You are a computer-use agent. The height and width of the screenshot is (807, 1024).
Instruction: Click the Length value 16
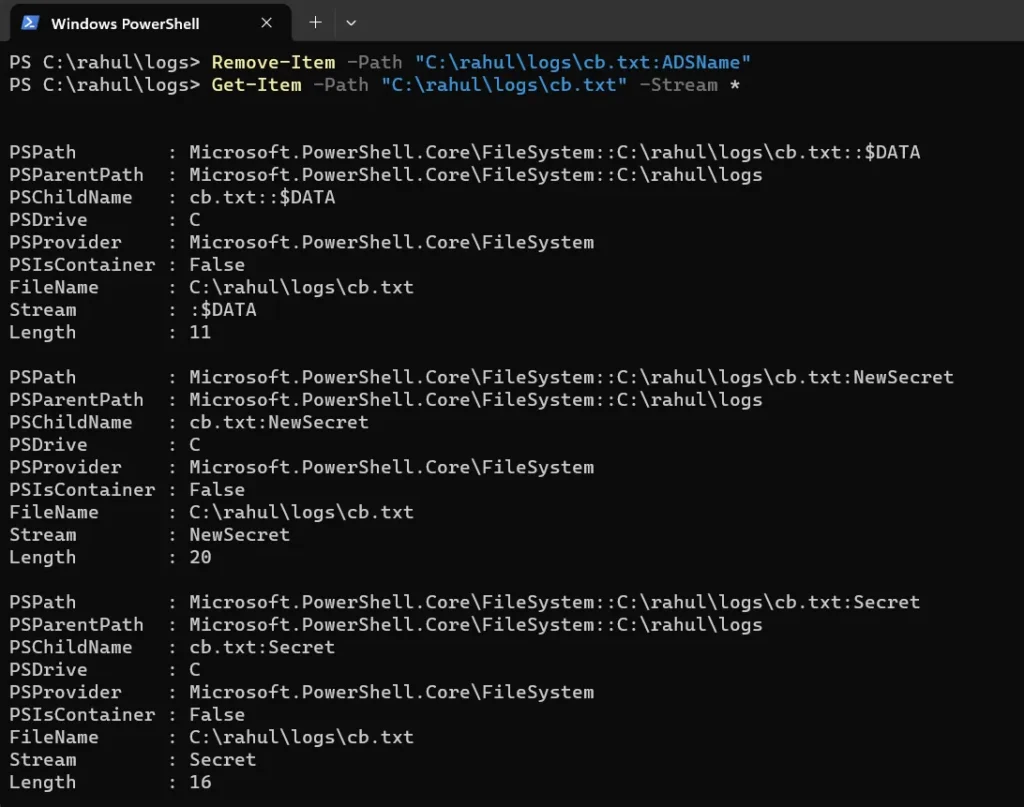click(x=200, y=782)
